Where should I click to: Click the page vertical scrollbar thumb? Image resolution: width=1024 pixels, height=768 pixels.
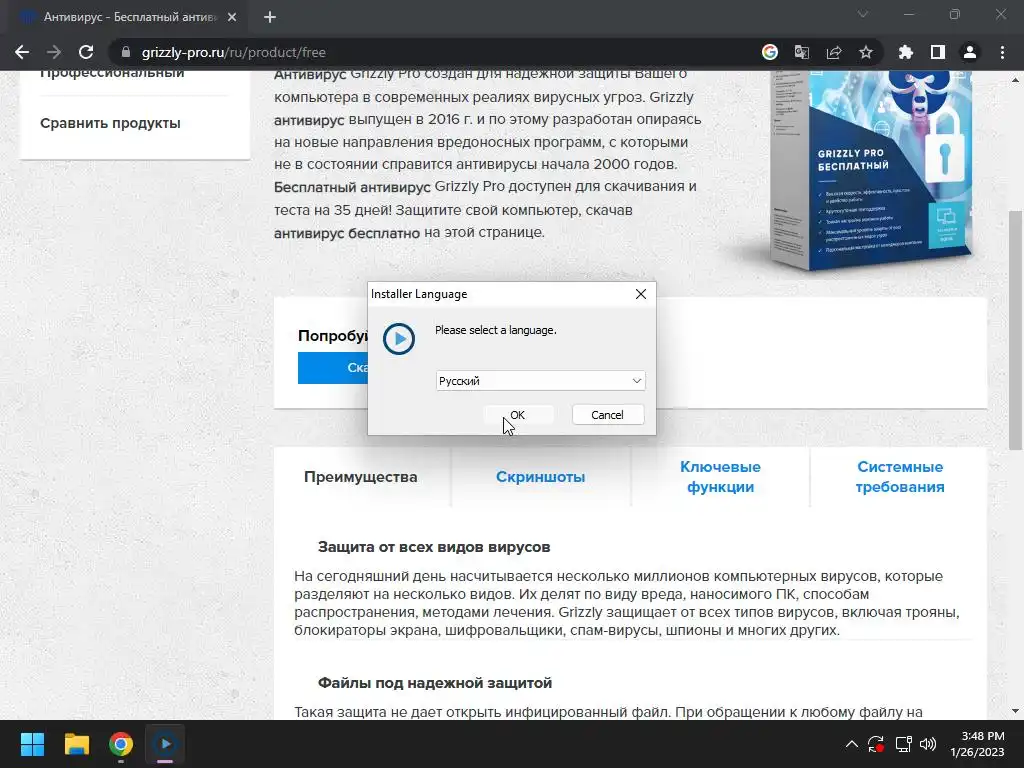1016,330
